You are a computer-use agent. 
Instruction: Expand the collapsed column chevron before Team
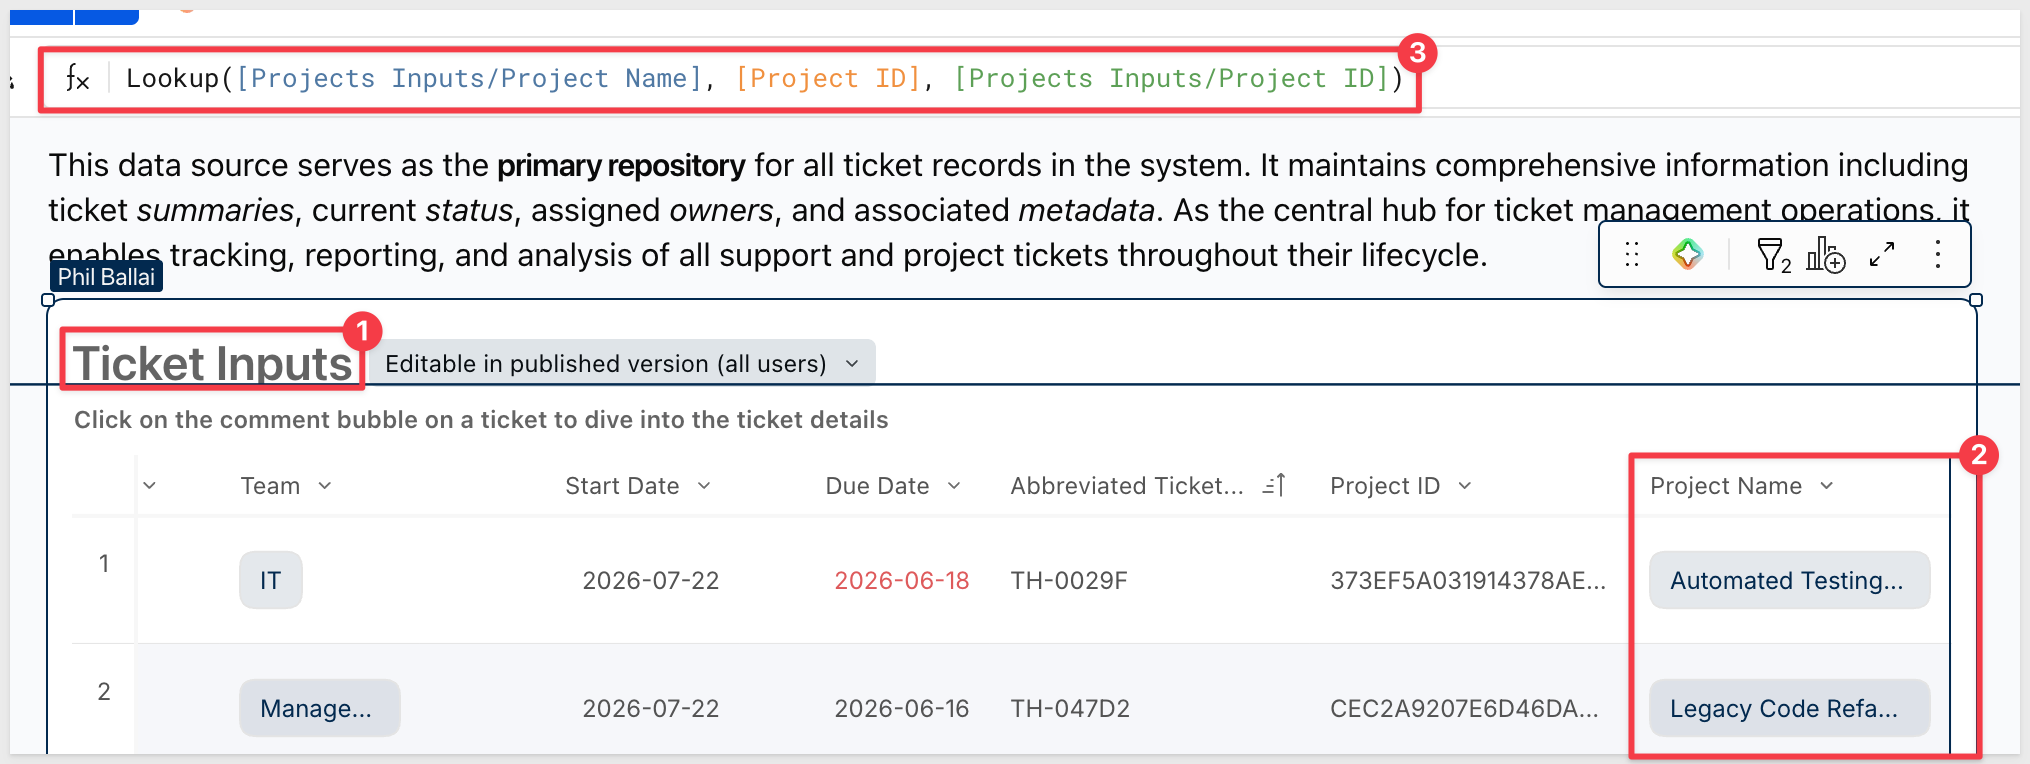(x=149, y=486)
